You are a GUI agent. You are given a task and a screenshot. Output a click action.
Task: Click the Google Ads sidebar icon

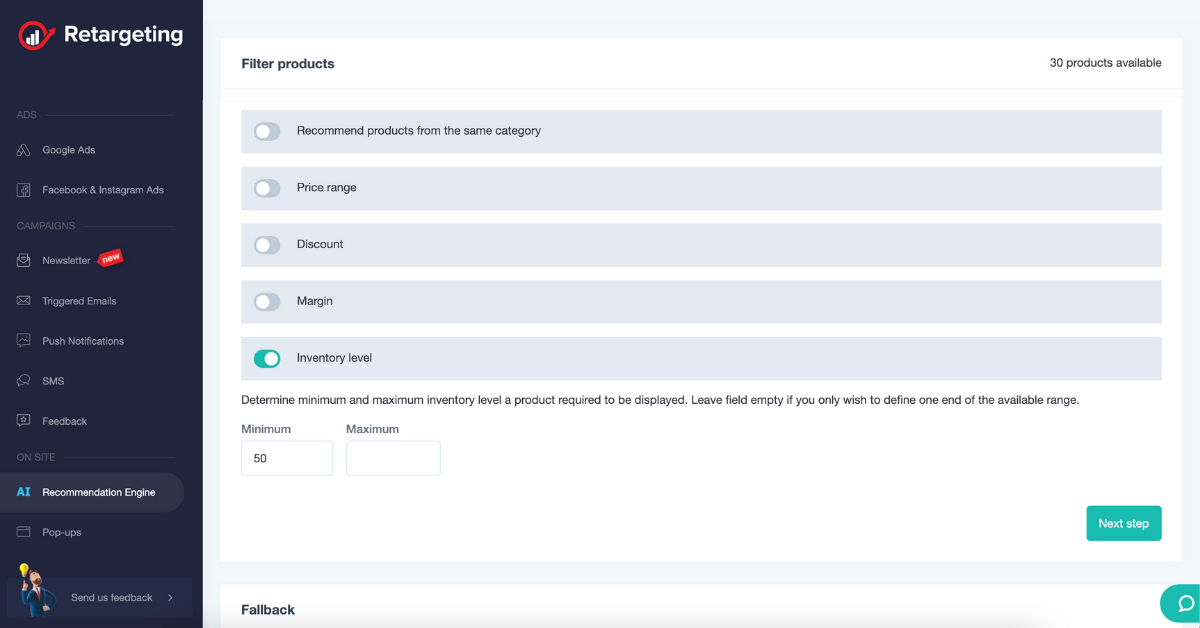pyautogui.click(x=24, y=150)
